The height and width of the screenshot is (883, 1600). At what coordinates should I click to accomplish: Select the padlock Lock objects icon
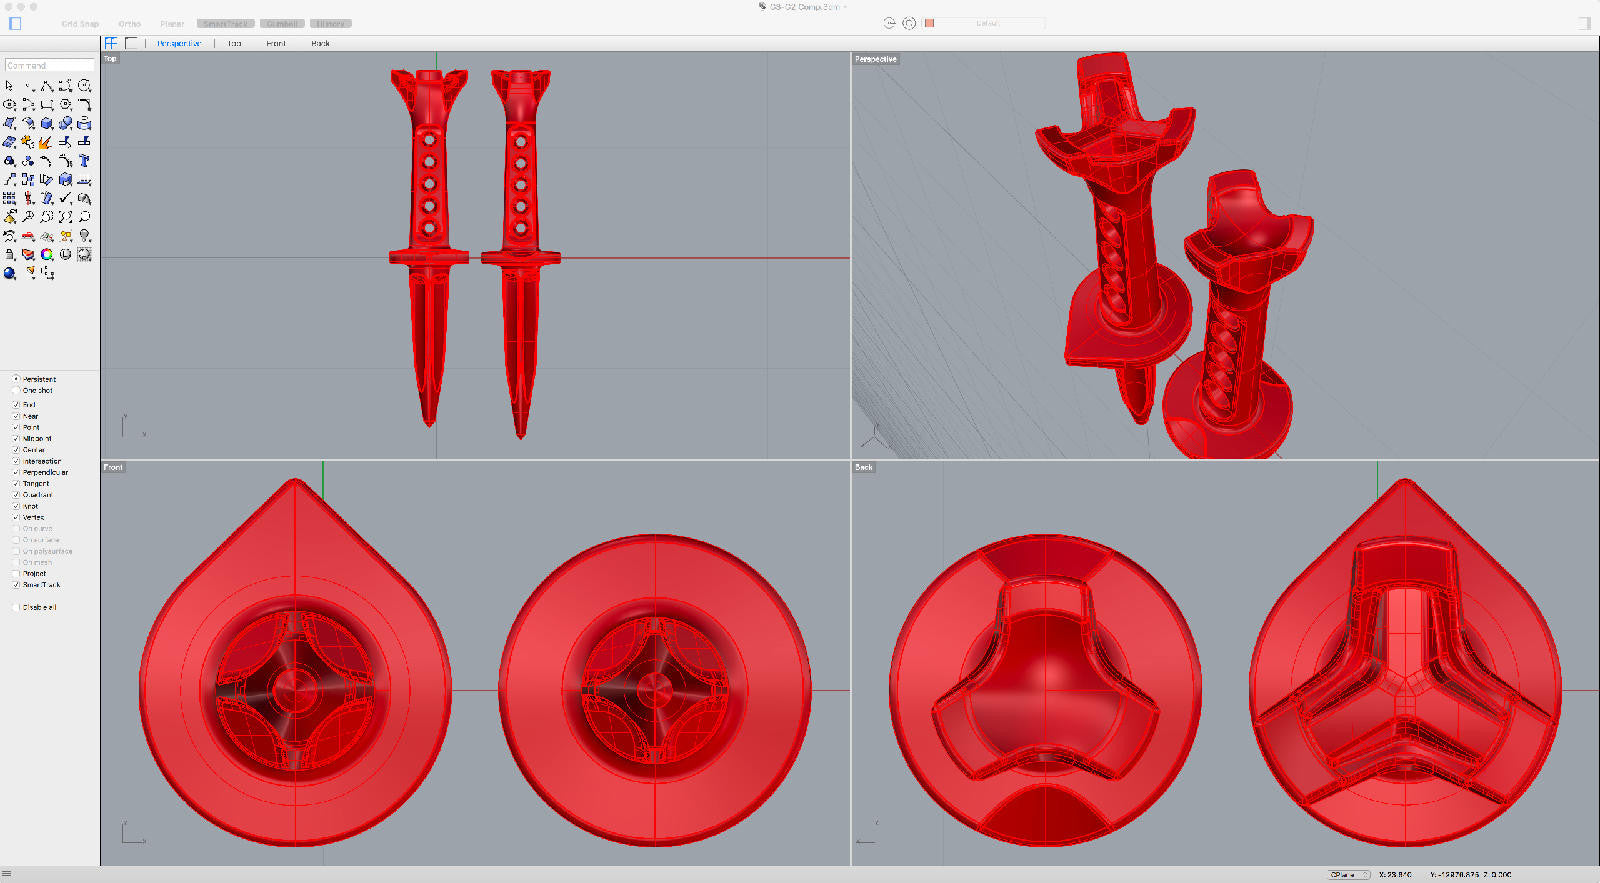coord(10,255)
